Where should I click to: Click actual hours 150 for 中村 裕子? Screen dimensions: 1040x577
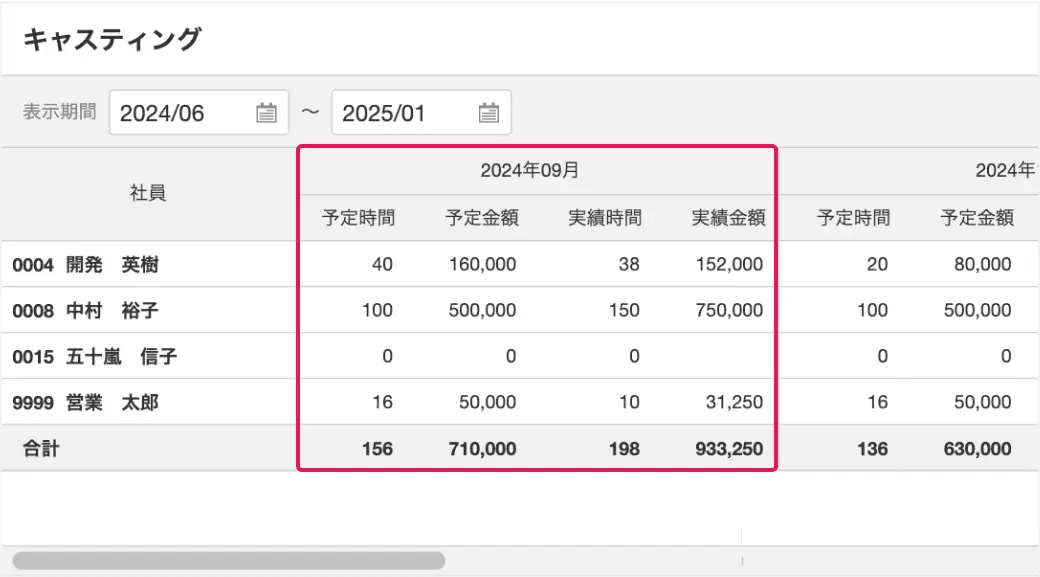(x=624, y=310)
